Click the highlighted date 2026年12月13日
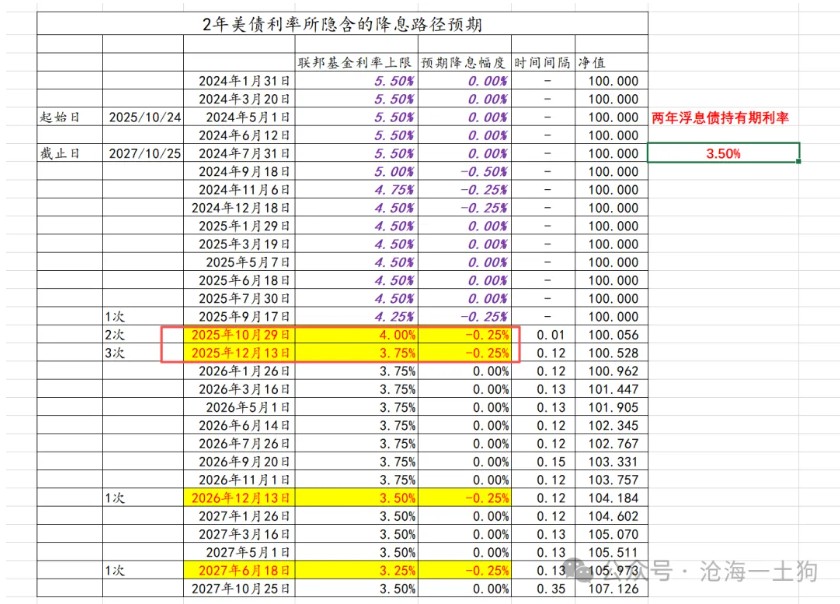This screenshot has width=840, height=604. pos(239,498)
